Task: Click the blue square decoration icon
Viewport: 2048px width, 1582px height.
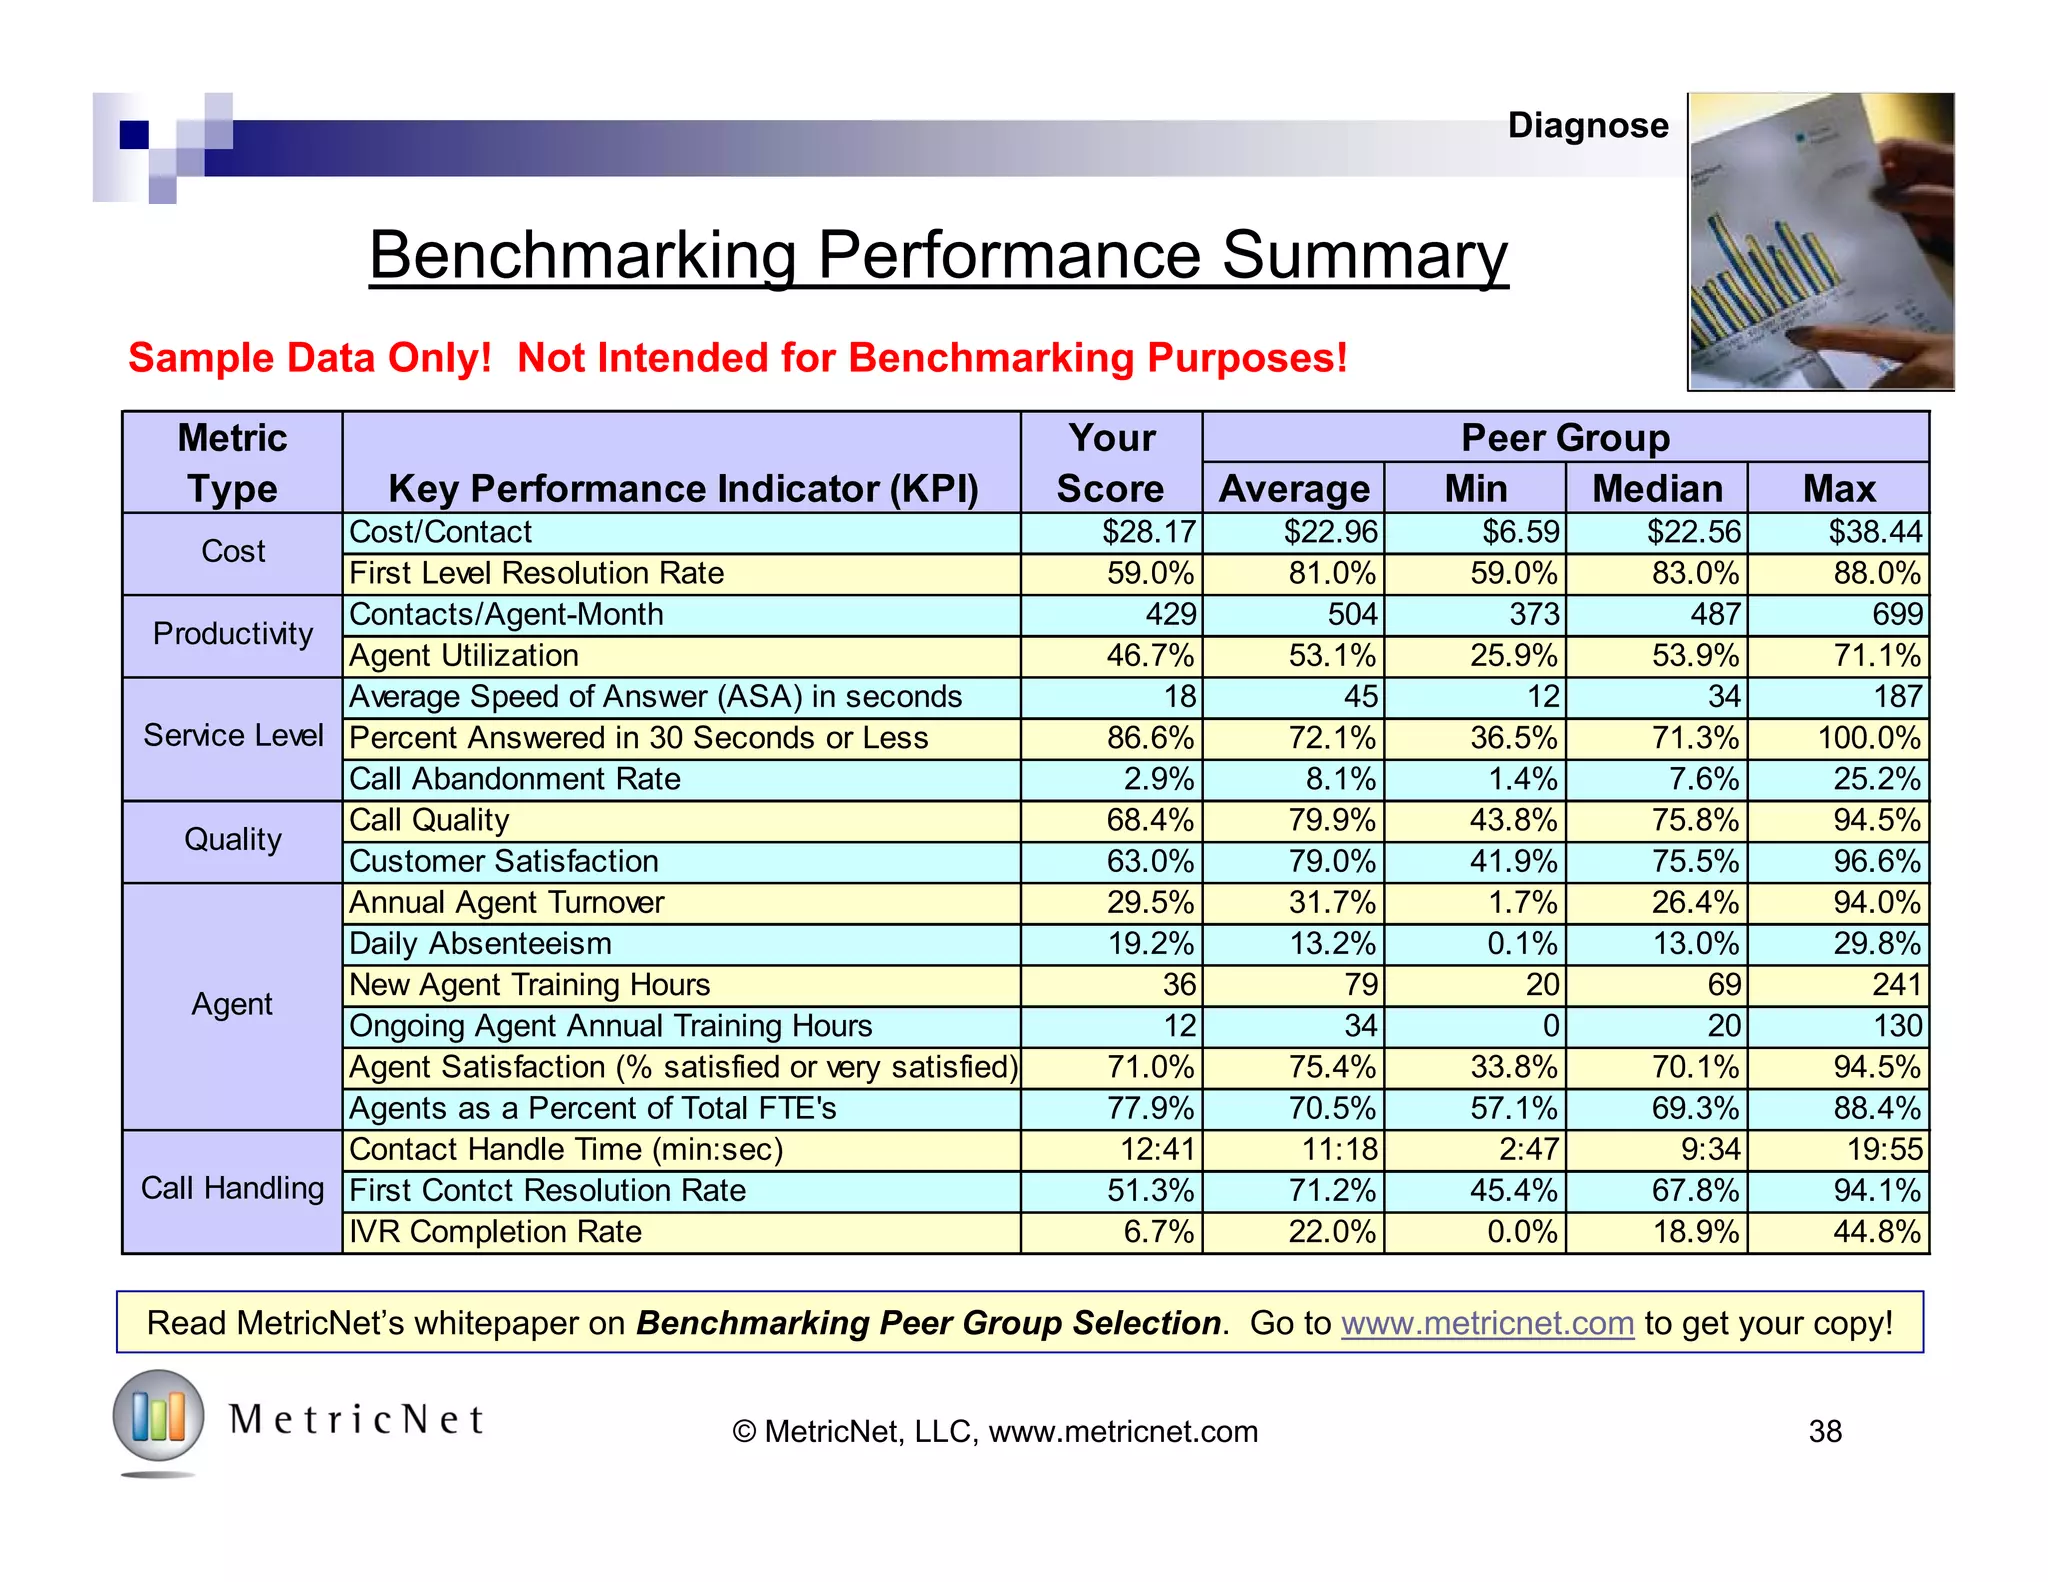Action: click(x=134, y=134)
